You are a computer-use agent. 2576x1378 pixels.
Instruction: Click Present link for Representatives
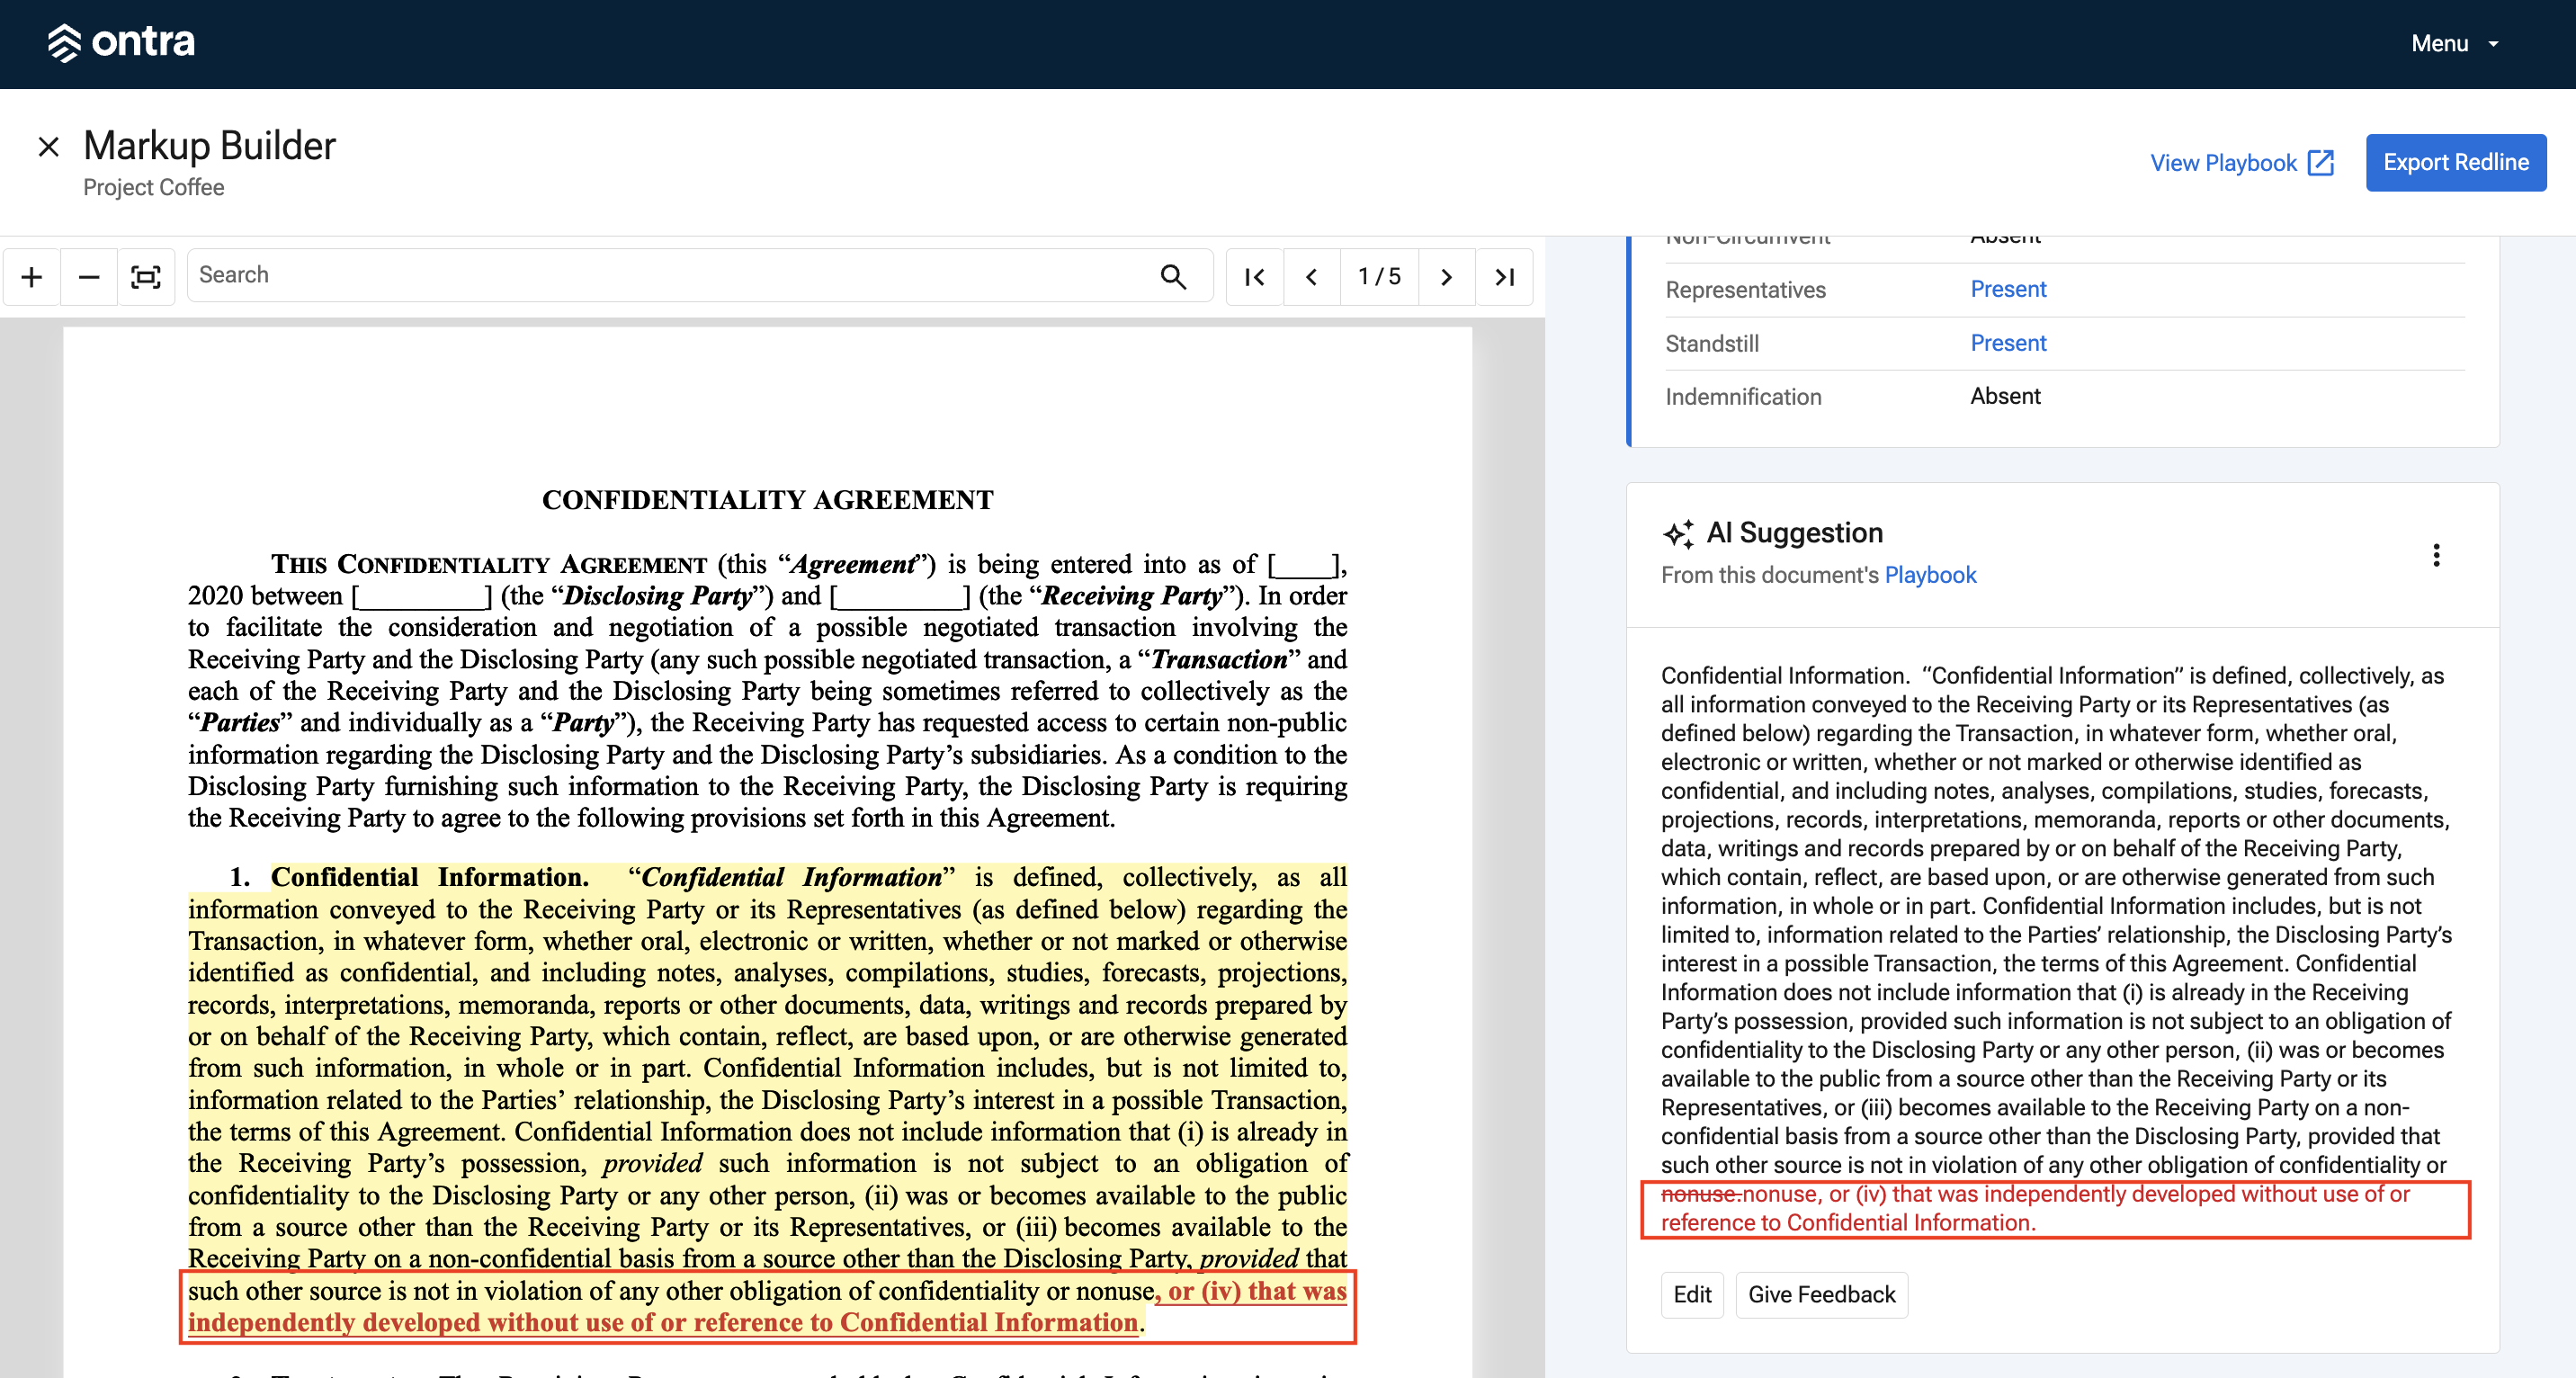coord(2008,289)
